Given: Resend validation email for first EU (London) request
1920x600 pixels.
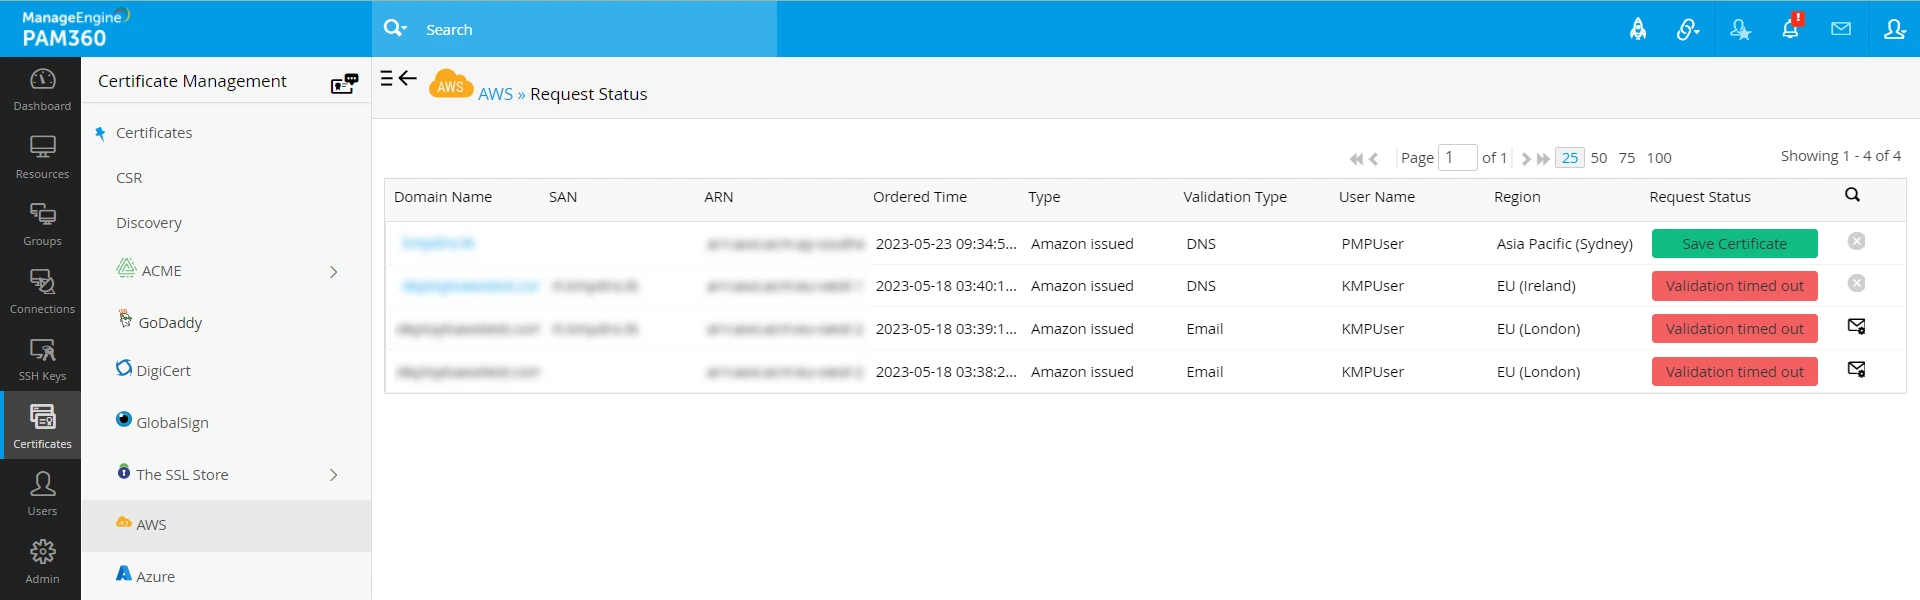Looking at the screenshot, I should (1856, 326).
